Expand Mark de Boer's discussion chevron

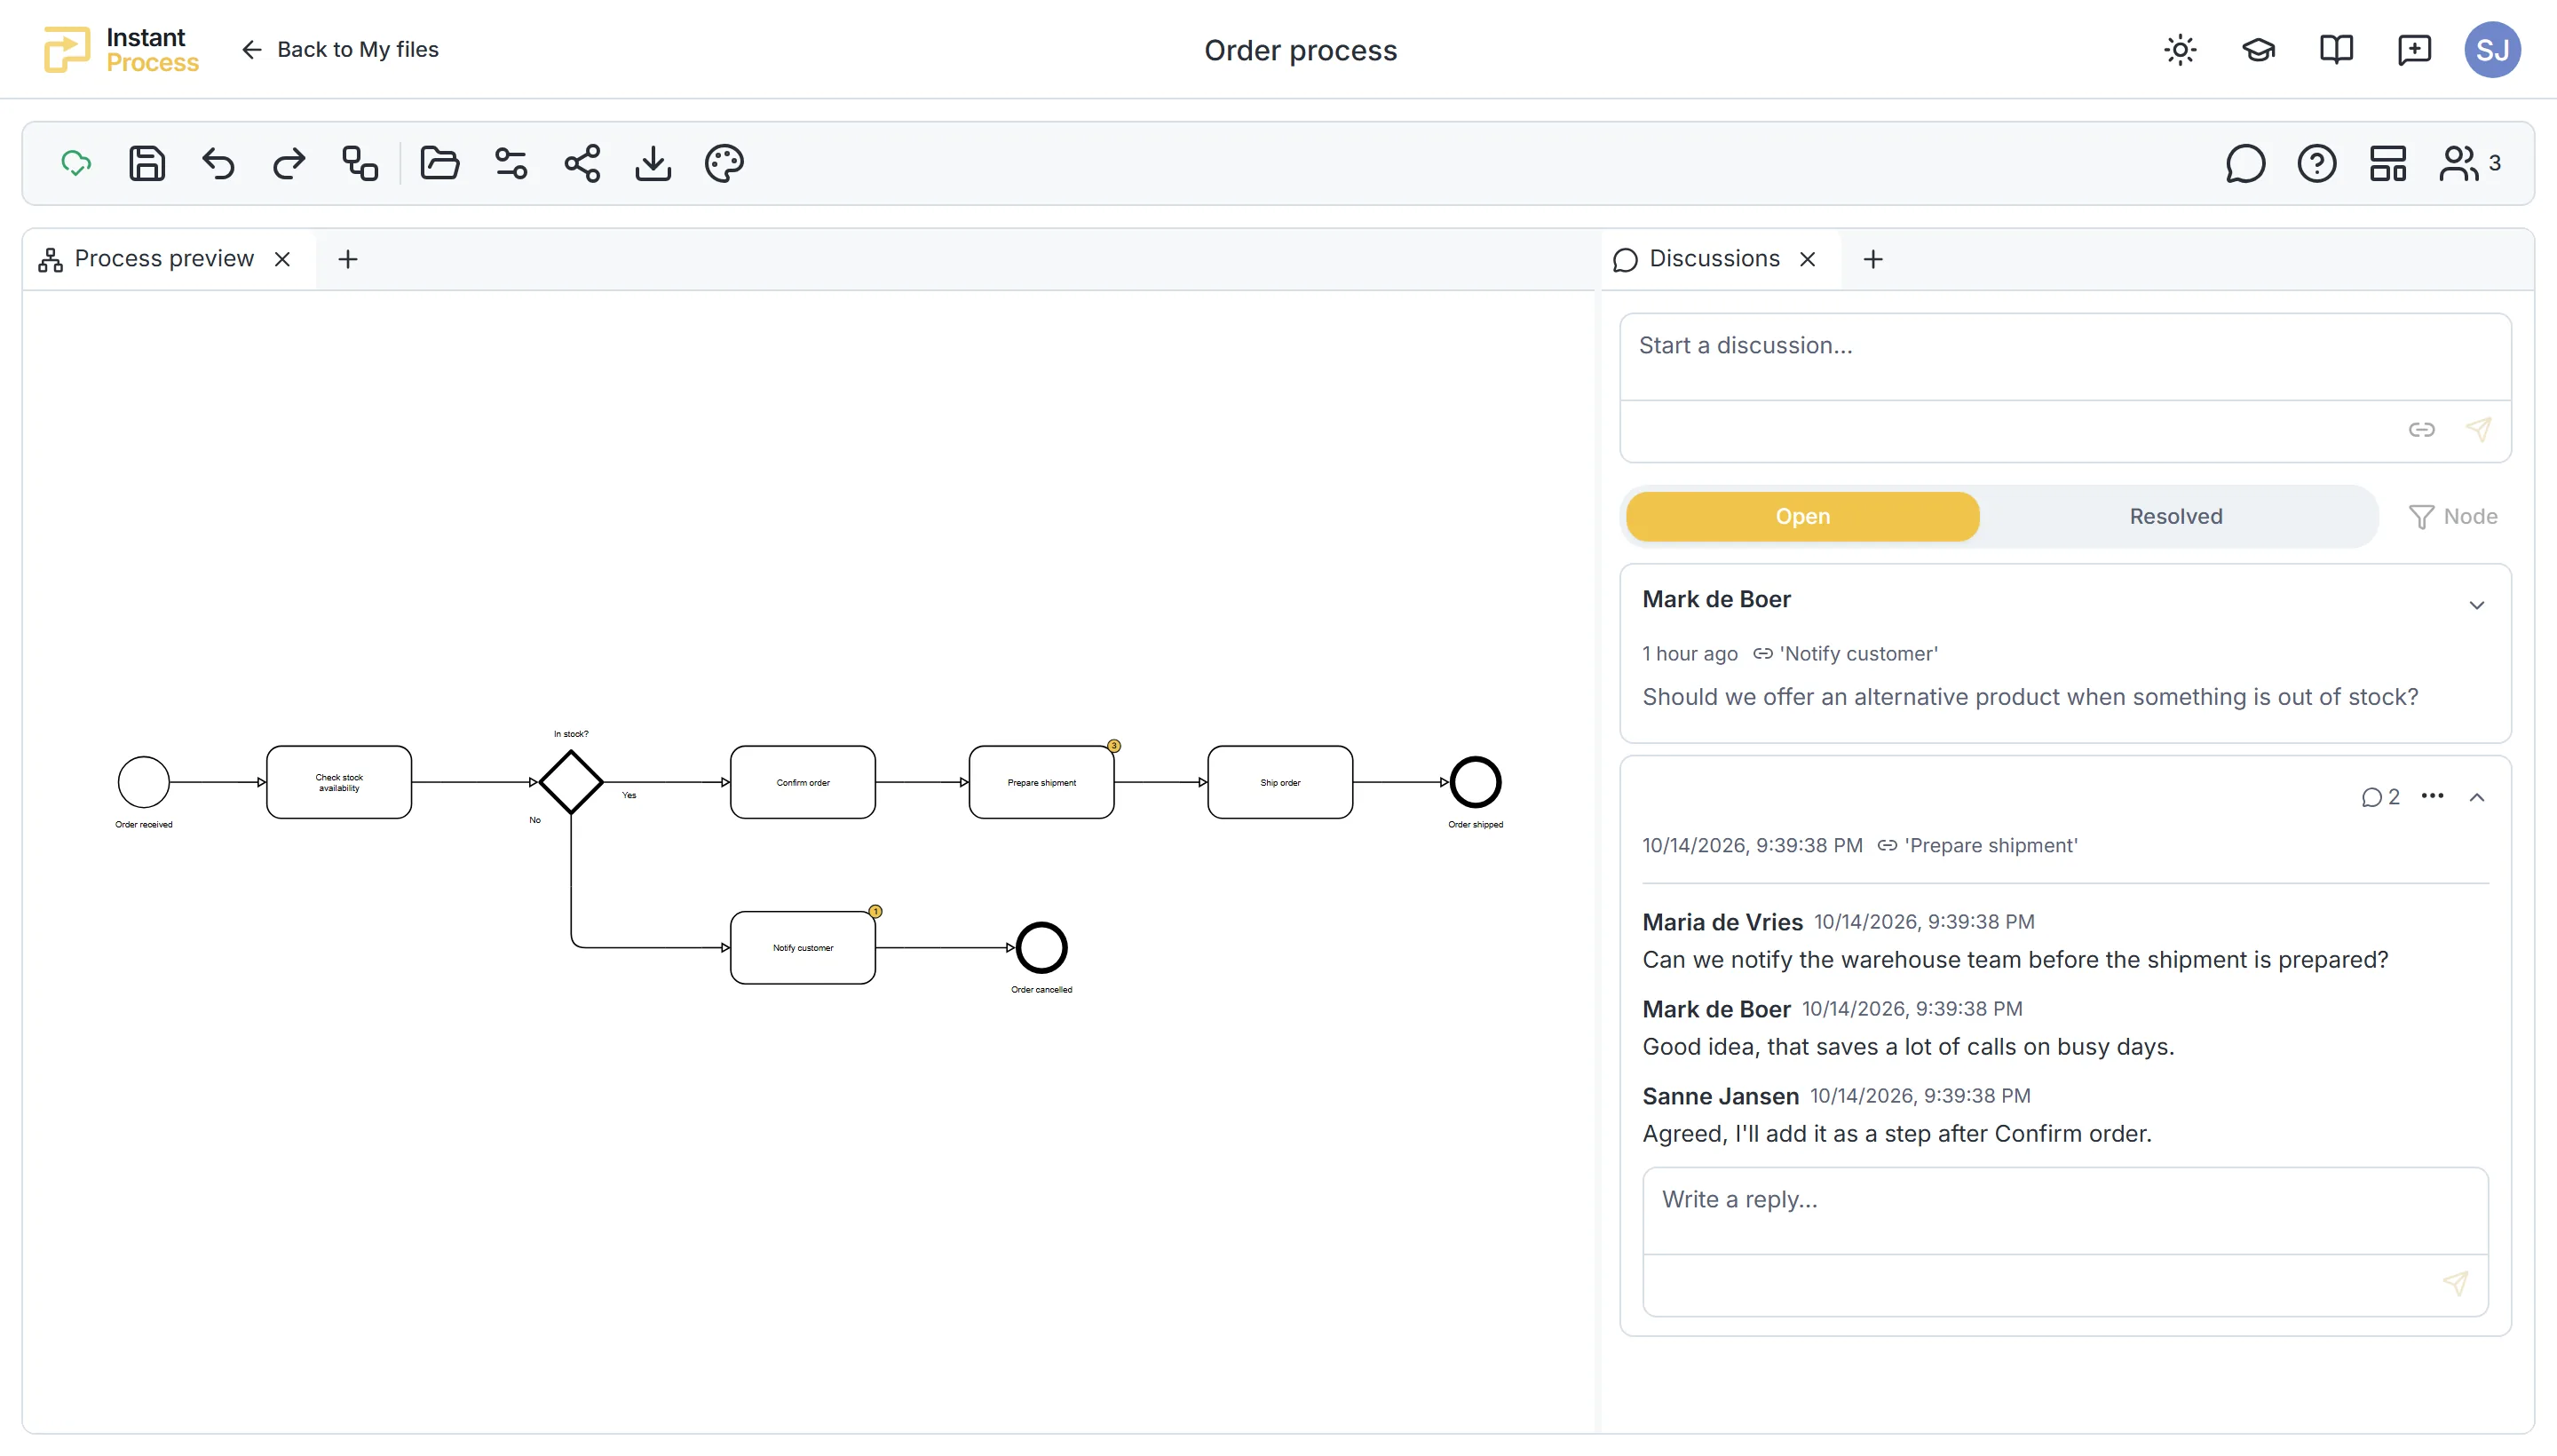pyautogui.click(x=2476, y=605)
